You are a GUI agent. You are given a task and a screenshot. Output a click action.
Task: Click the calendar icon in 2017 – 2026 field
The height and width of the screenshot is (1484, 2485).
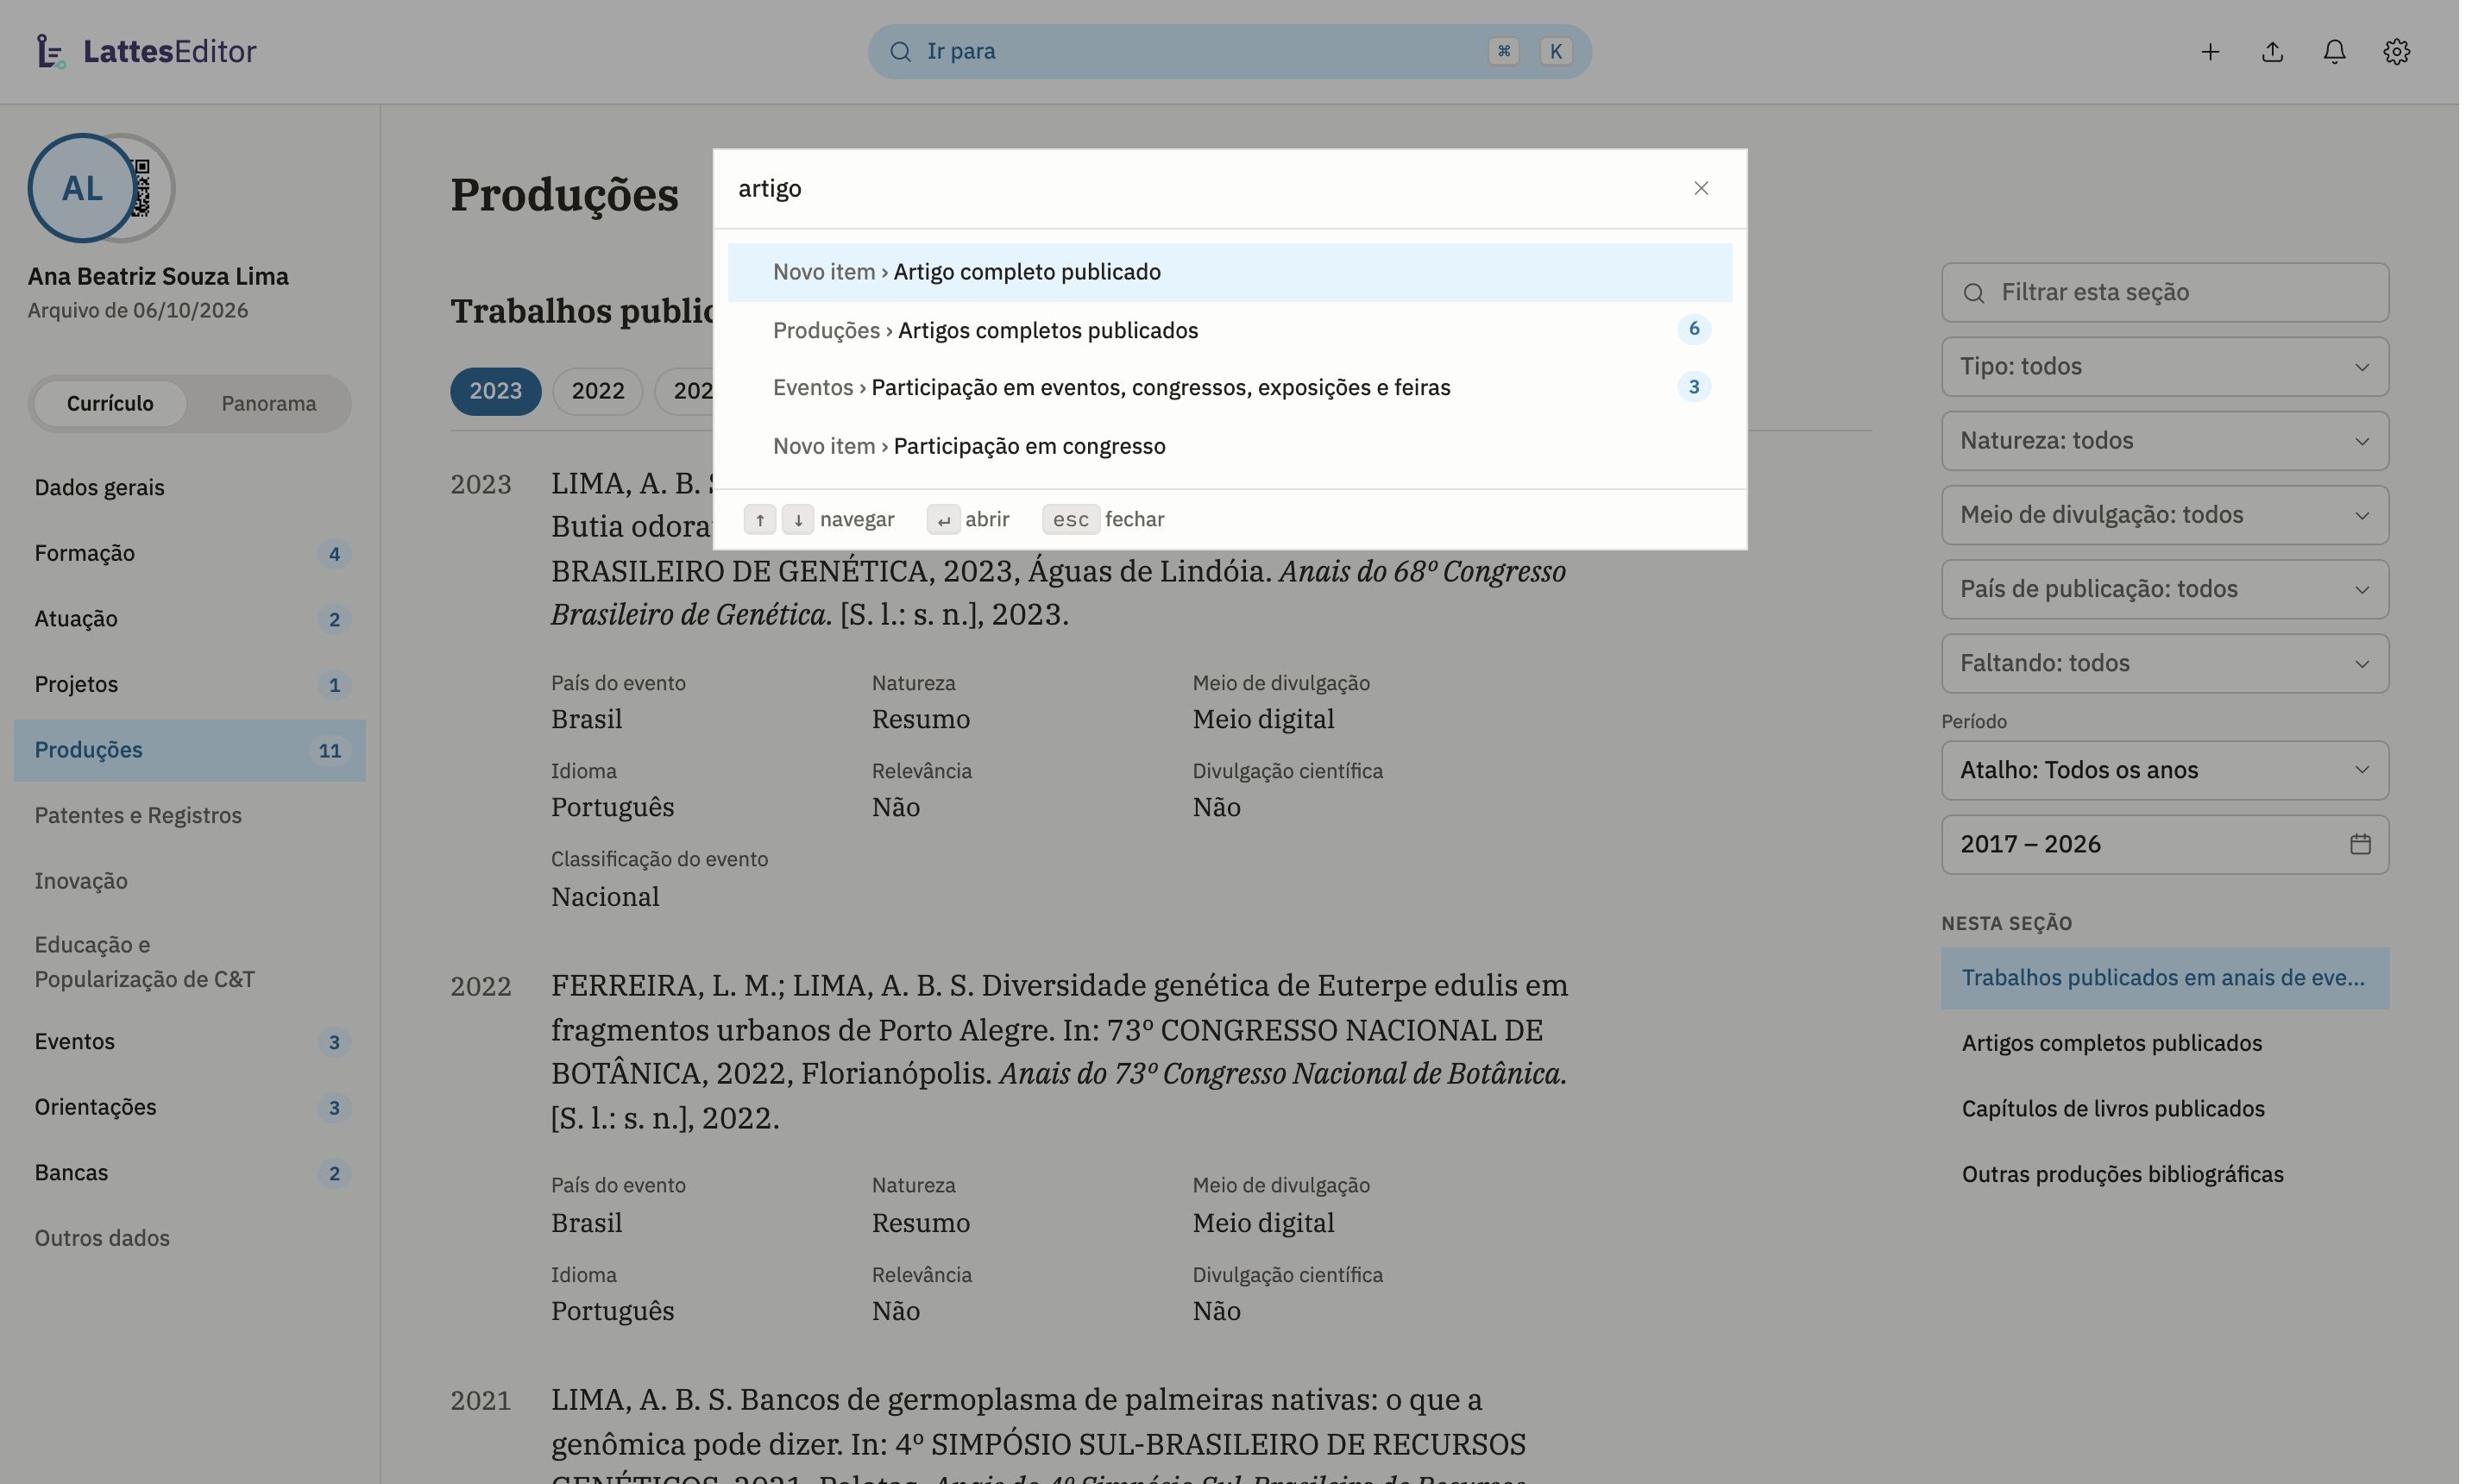point(2360,844)
